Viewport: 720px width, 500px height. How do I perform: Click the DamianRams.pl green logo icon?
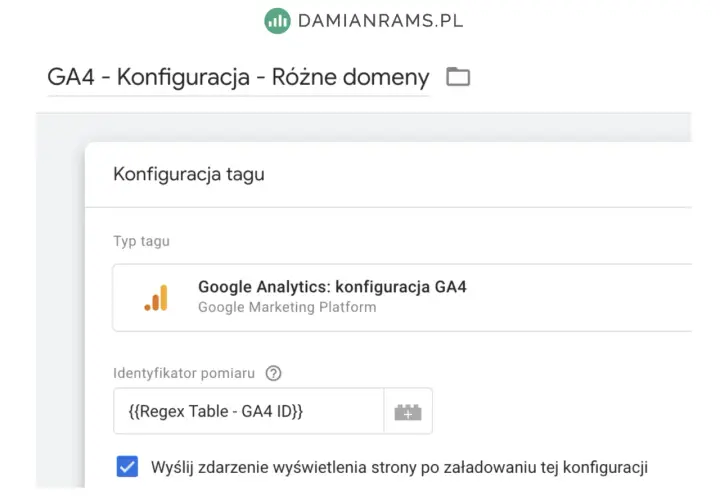tap(277, 21)
